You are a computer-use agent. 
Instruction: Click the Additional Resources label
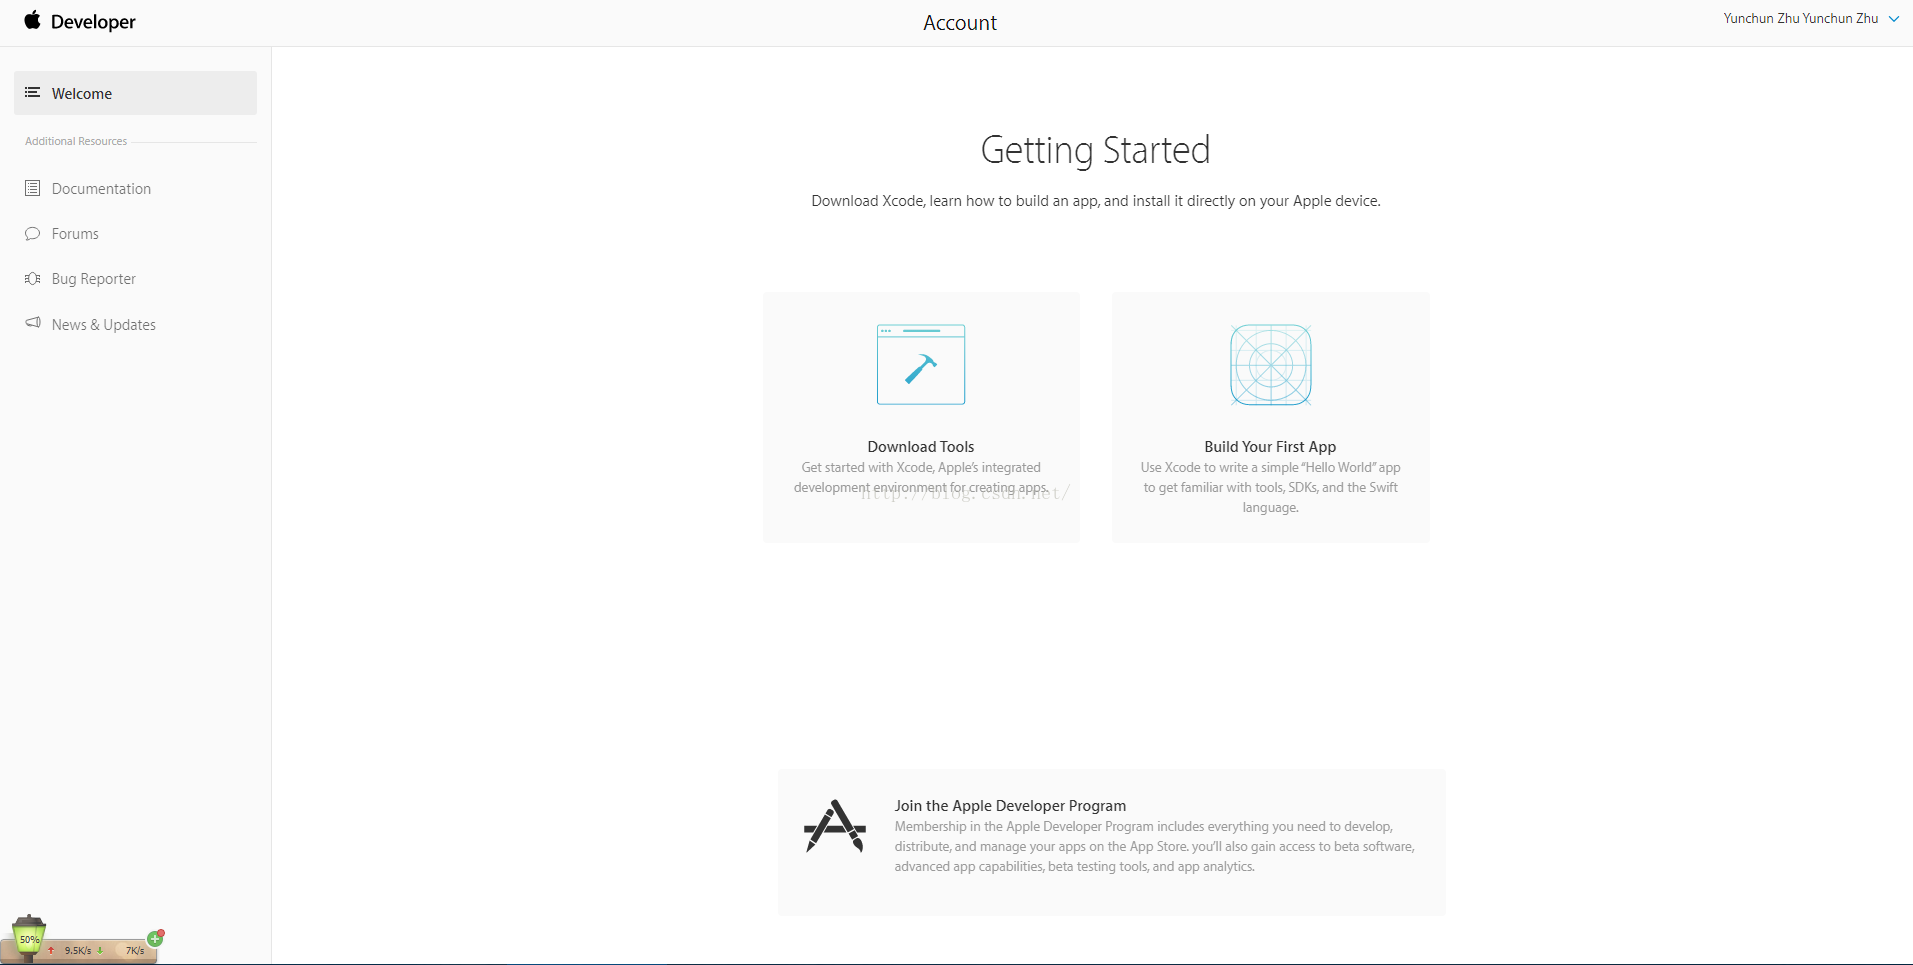[76, 141]
